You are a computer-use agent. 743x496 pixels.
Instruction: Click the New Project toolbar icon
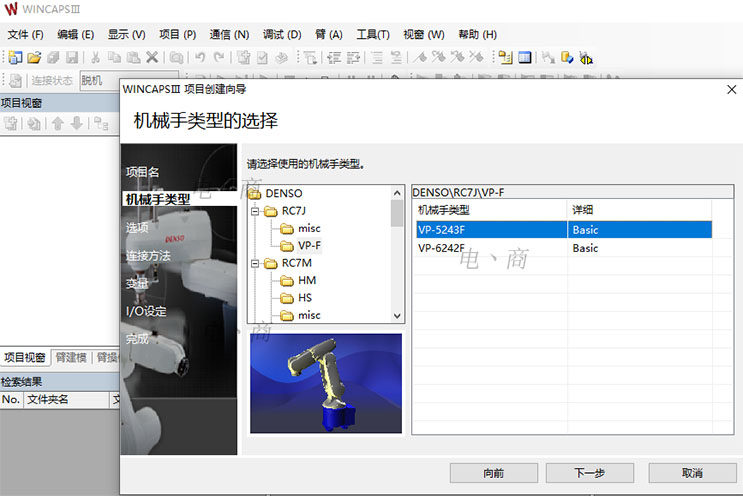pos(15,58)
